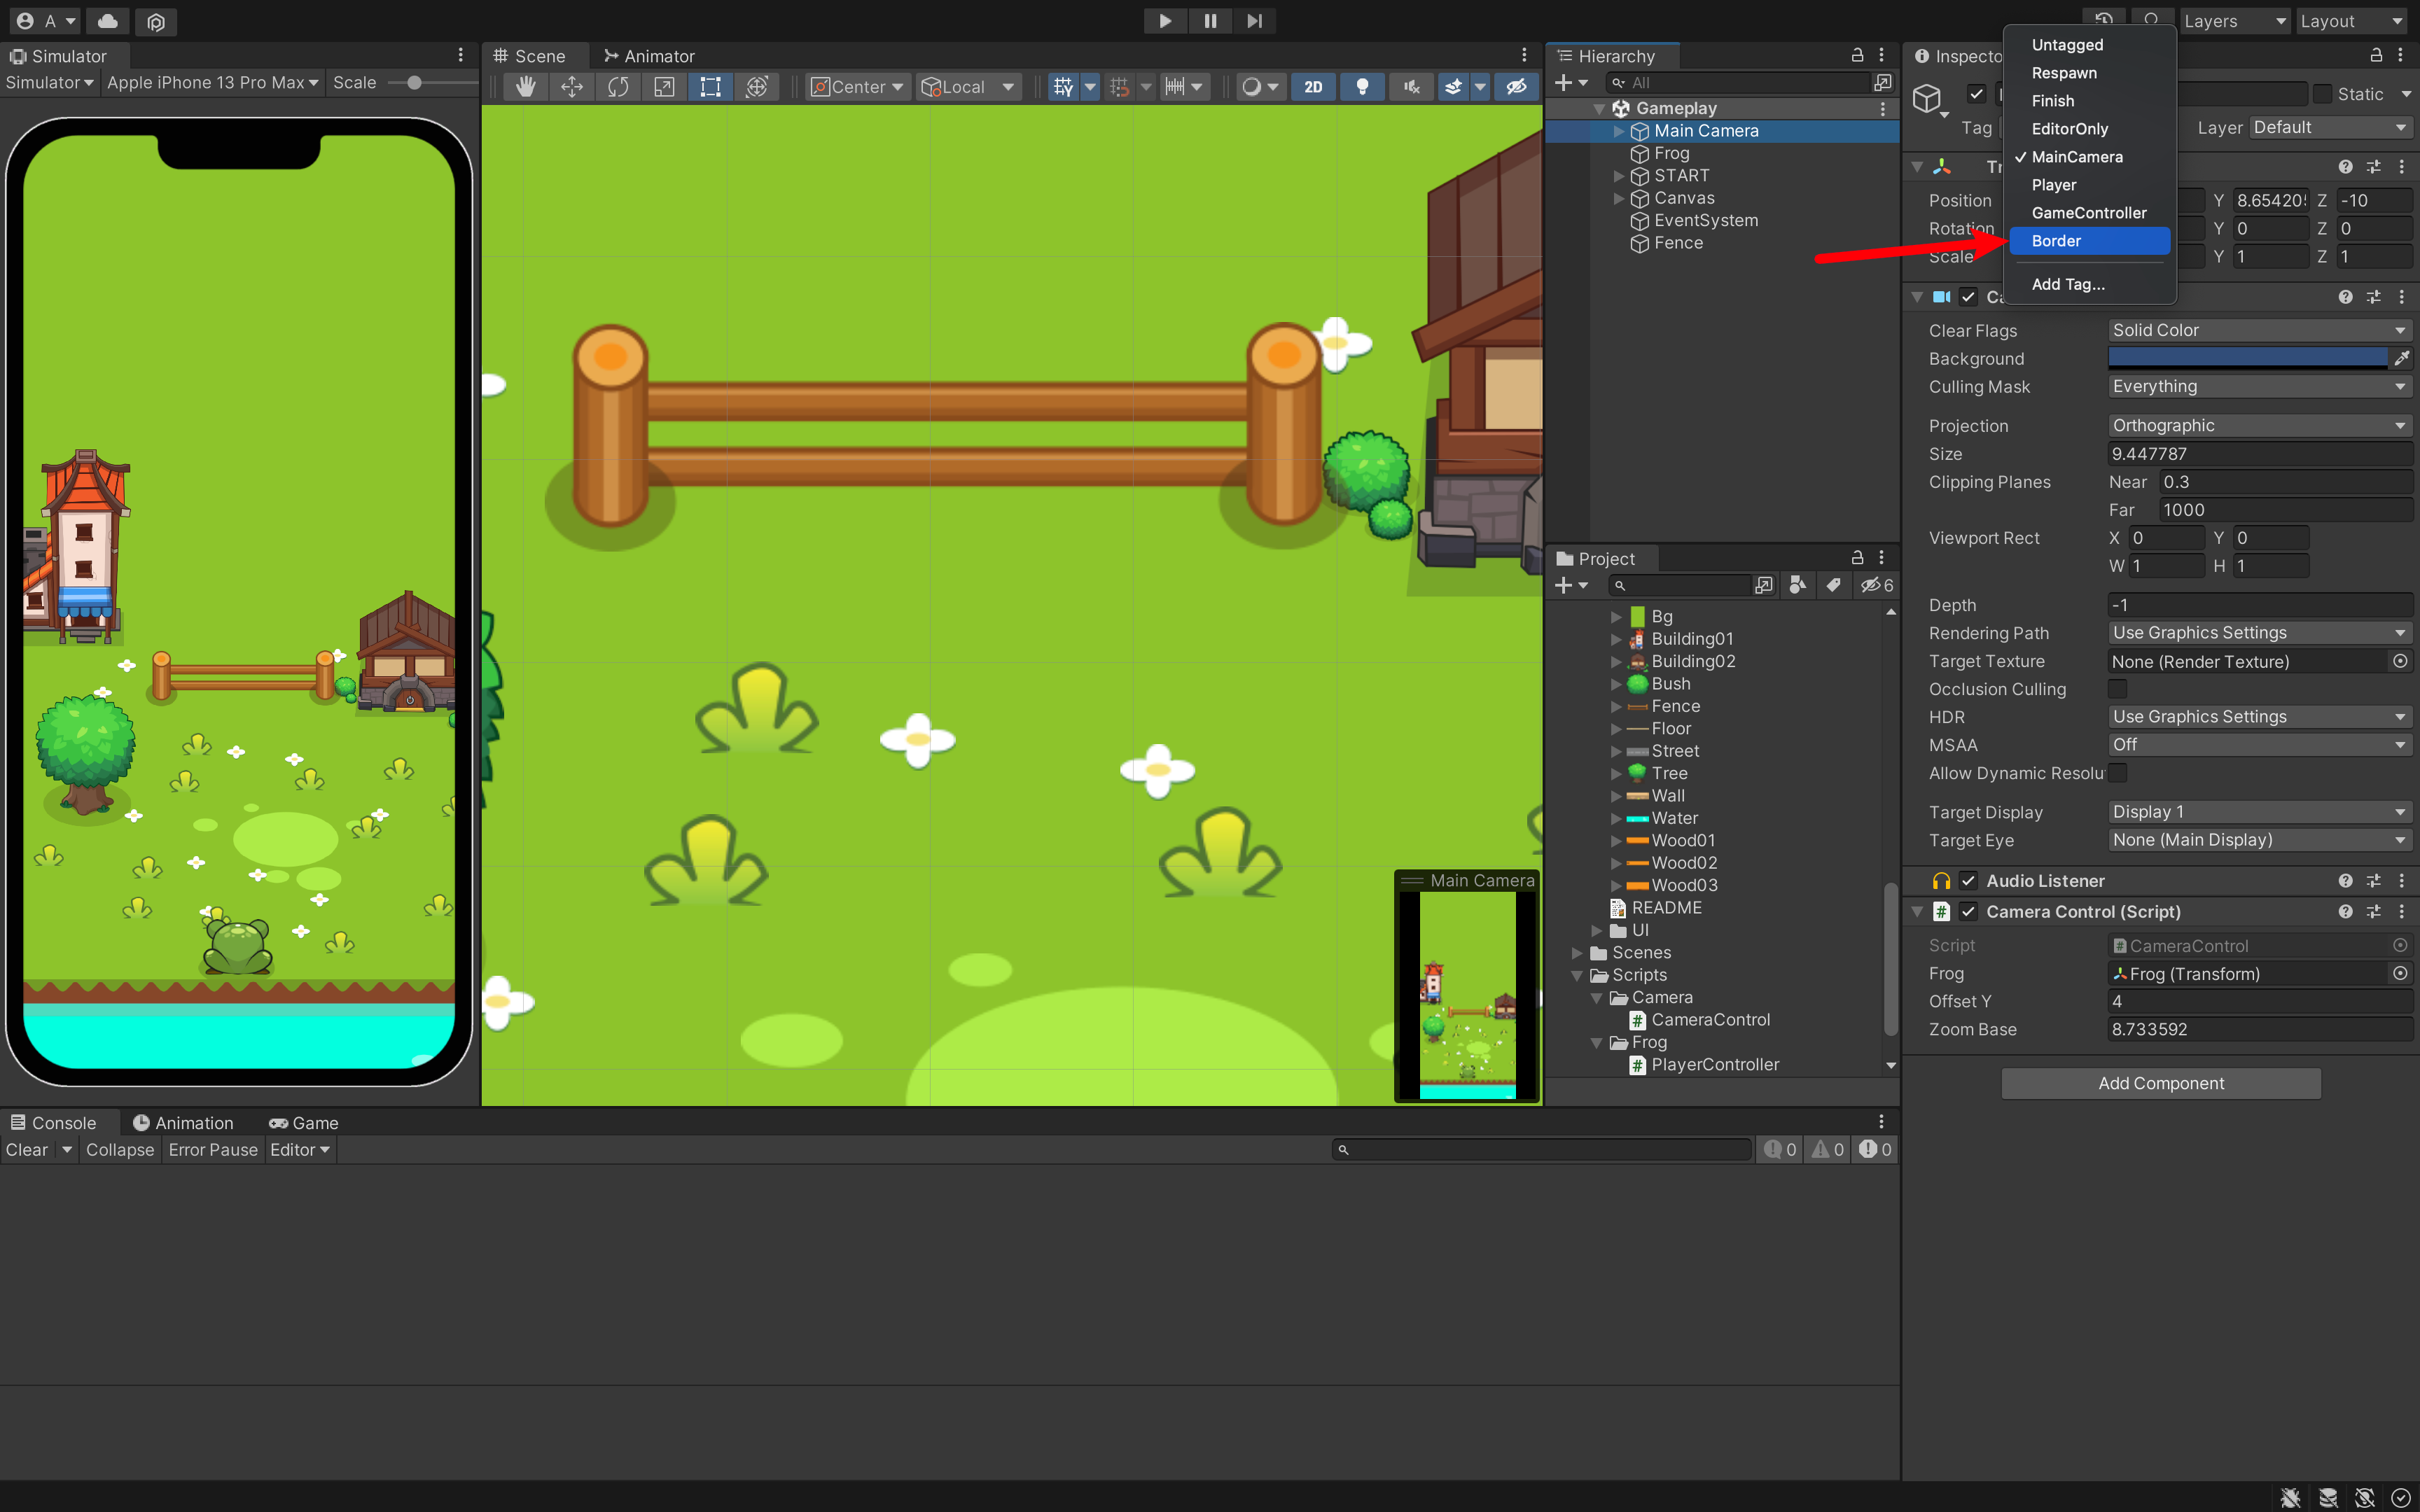Open the cloud services icon

(108, 21)
